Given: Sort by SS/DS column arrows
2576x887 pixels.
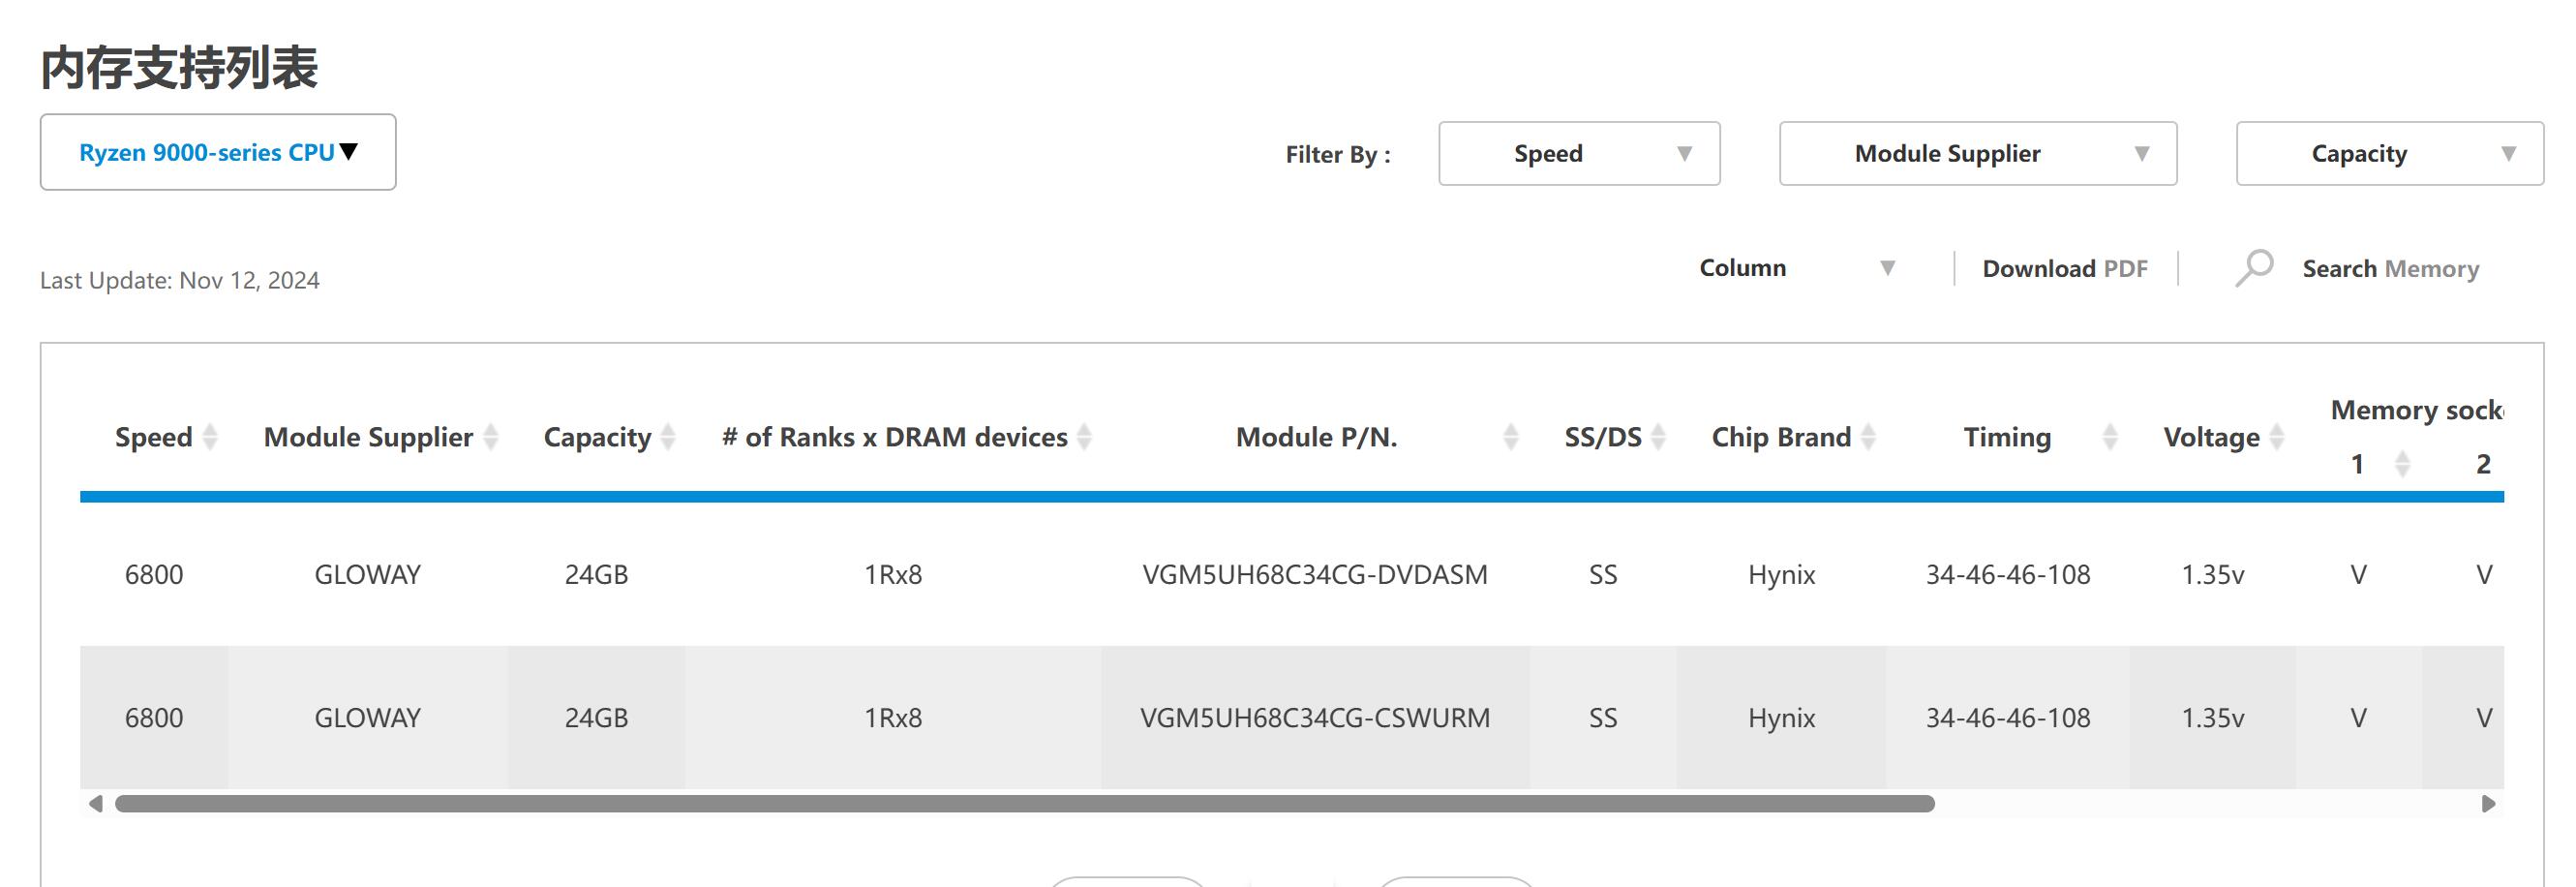Looking at the screenshot, I should [1659, 437].
